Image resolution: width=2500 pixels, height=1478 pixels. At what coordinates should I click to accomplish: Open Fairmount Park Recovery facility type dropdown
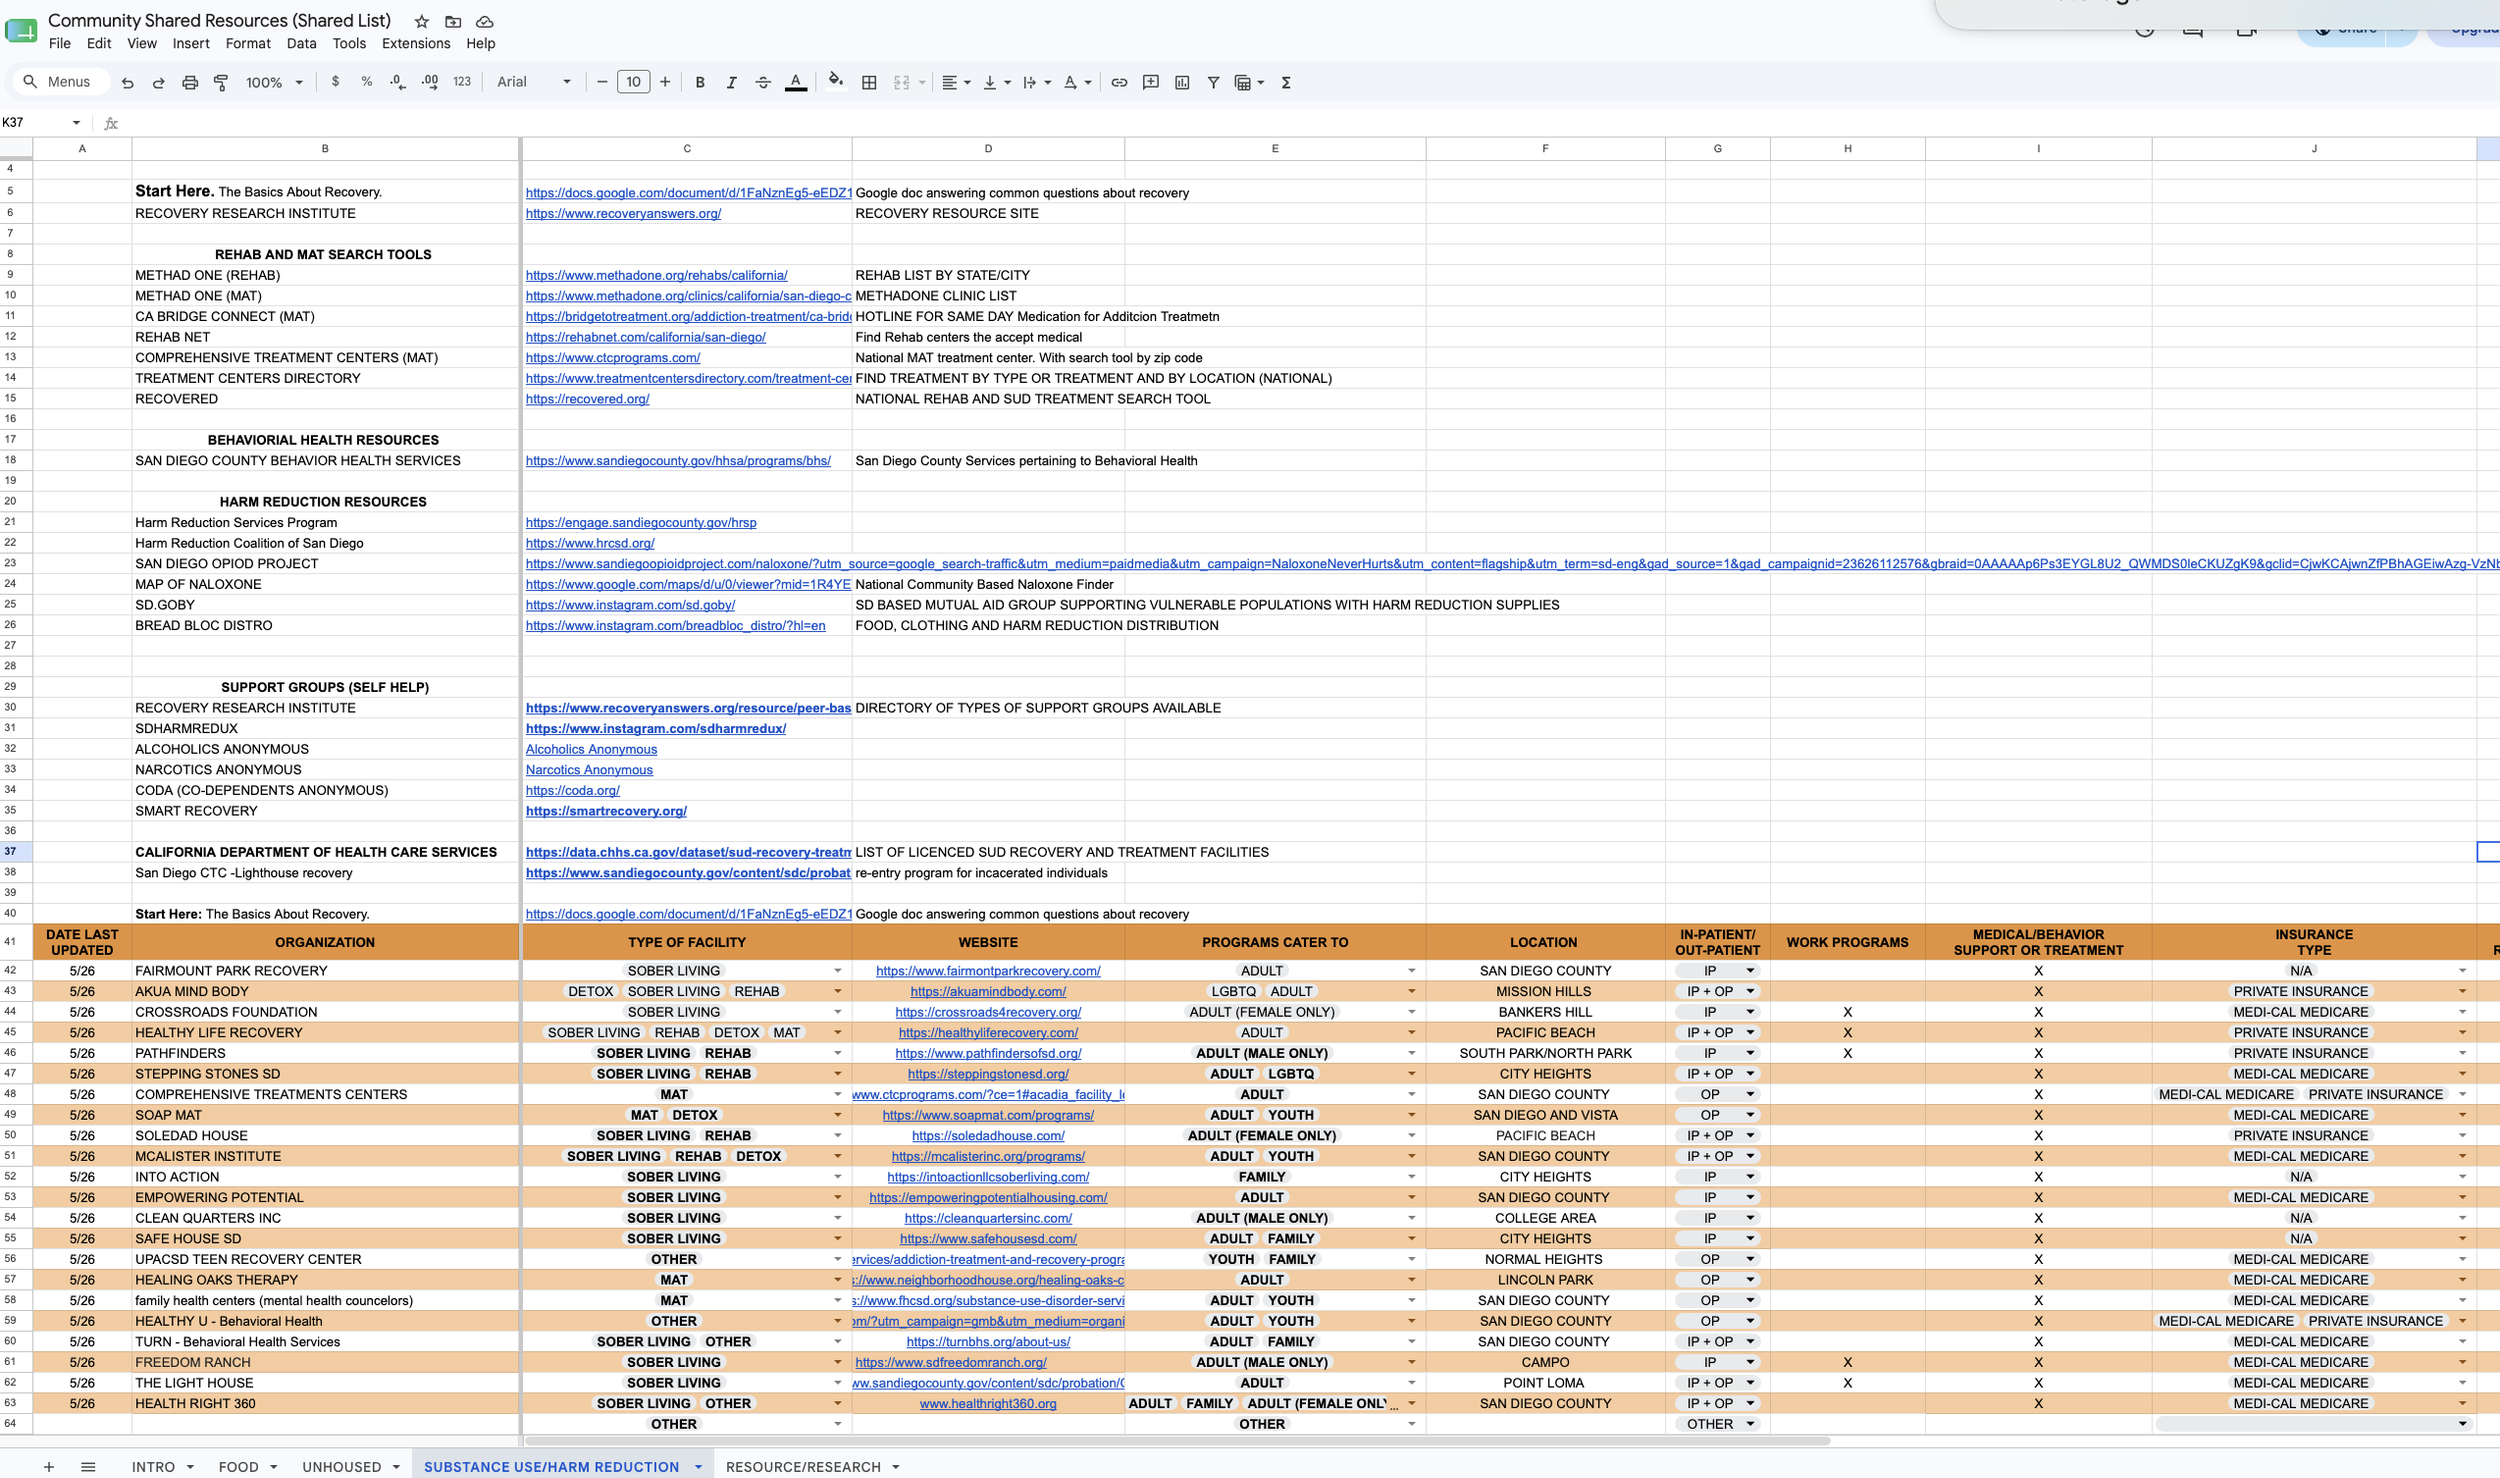point(838,970)
